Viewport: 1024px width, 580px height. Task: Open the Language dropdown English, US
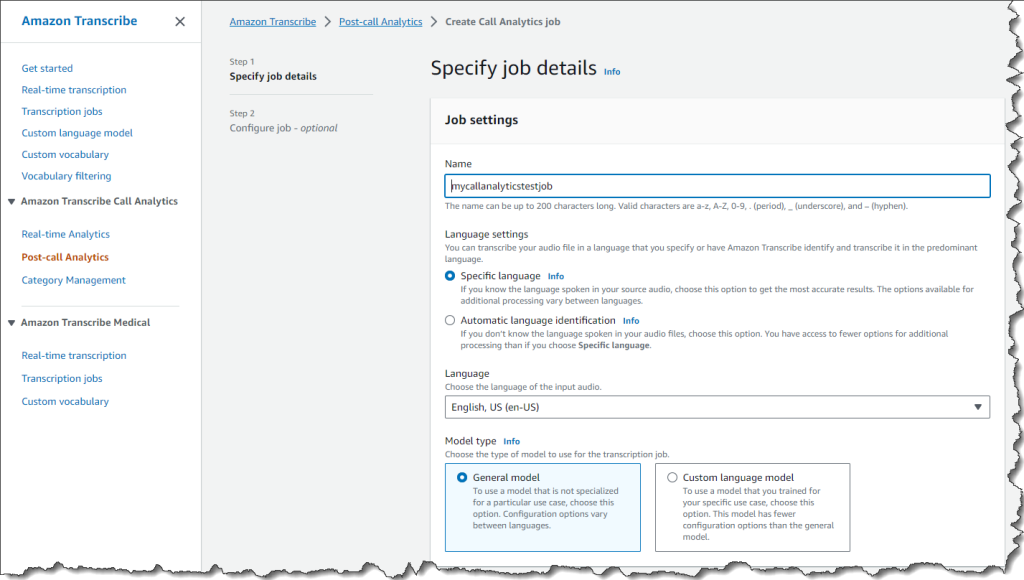tap(717, 407)
